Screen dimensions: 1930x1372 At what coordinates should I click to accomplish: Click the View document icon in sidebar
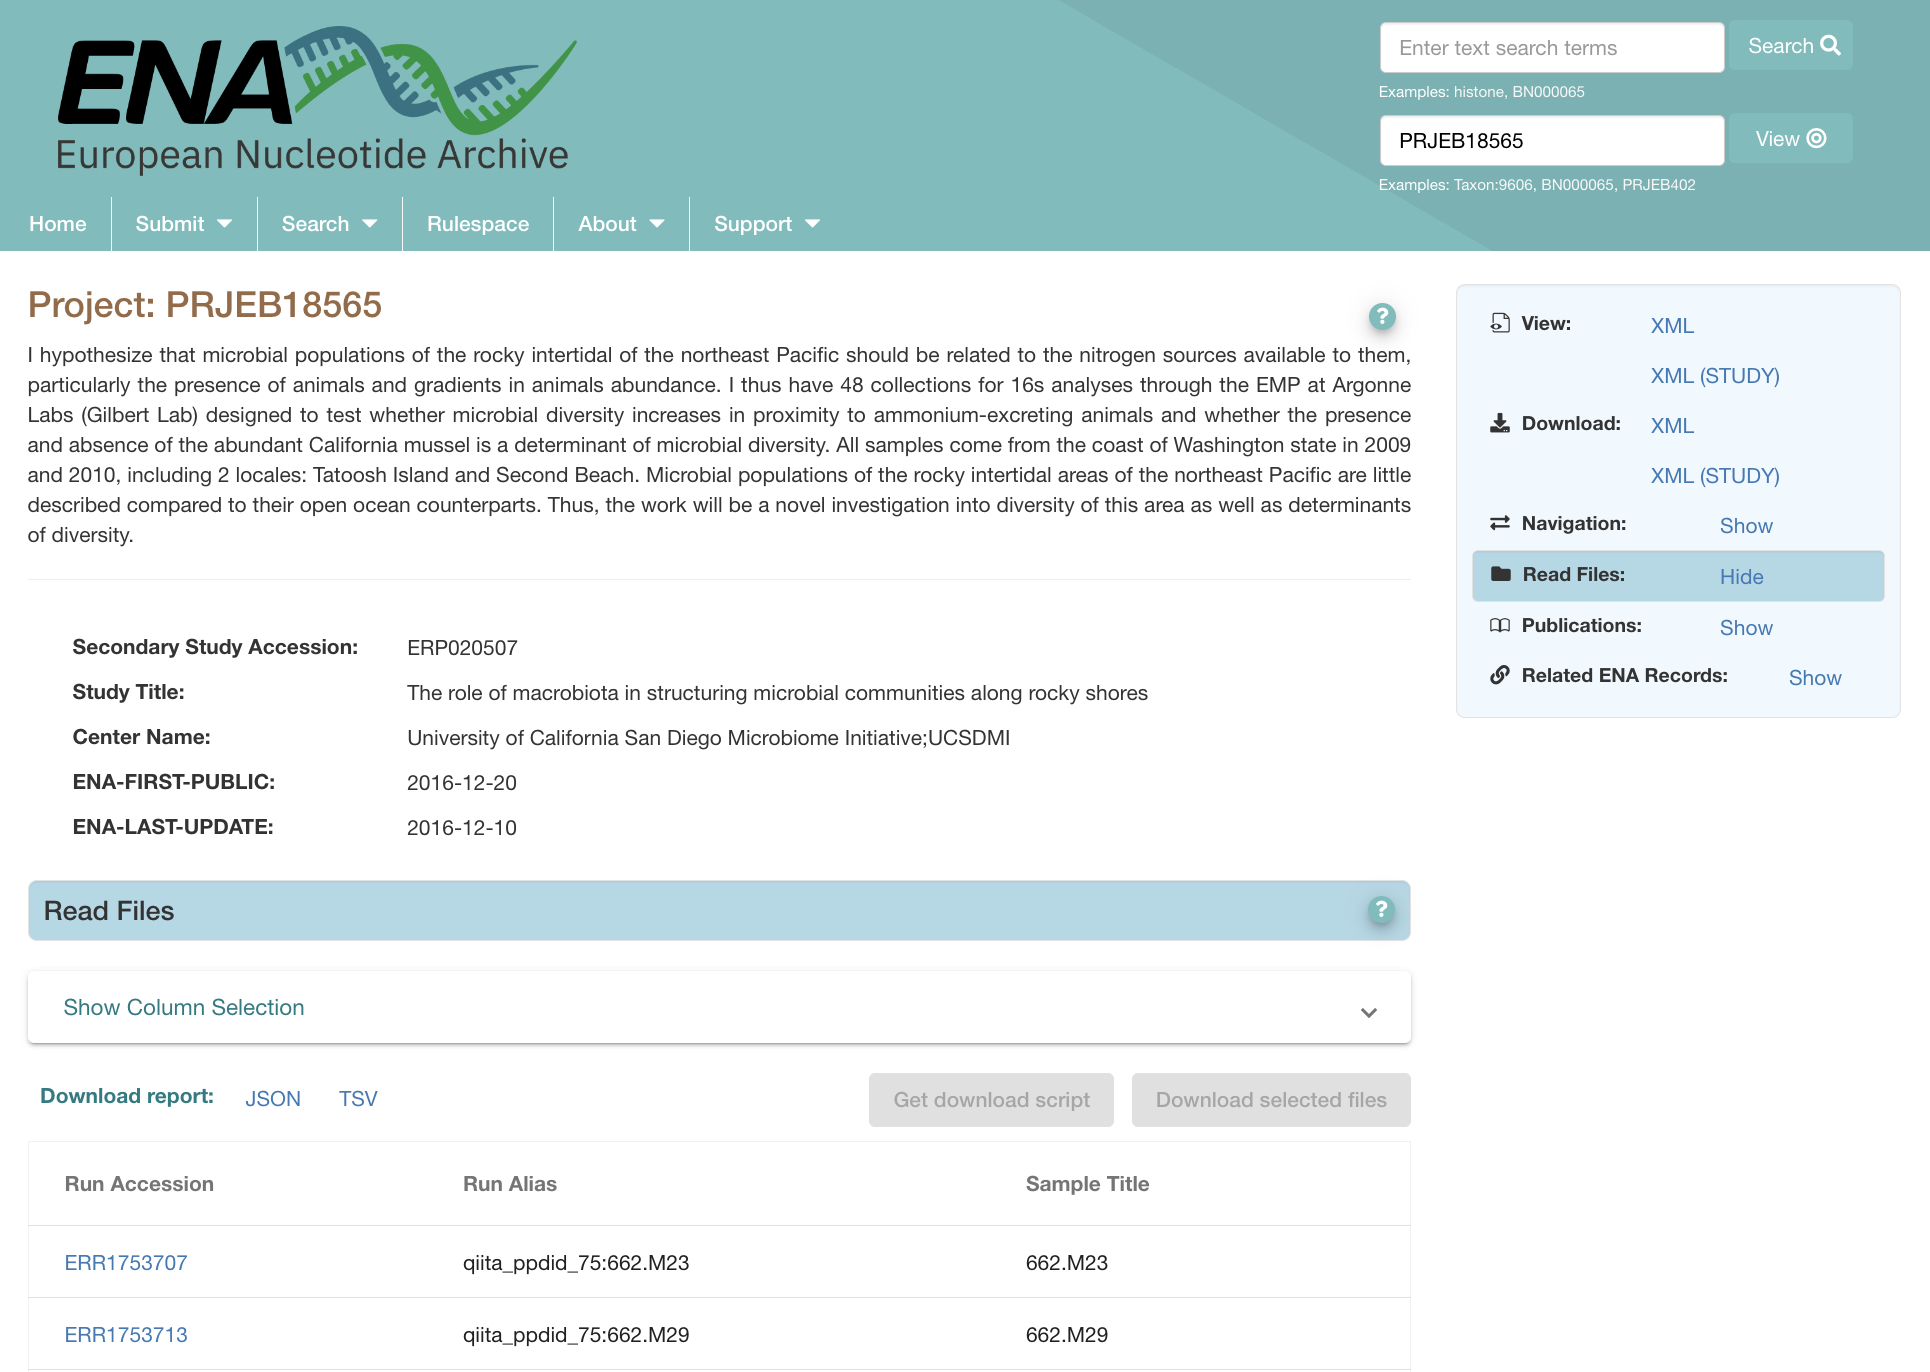click(x=1499, y=323)
